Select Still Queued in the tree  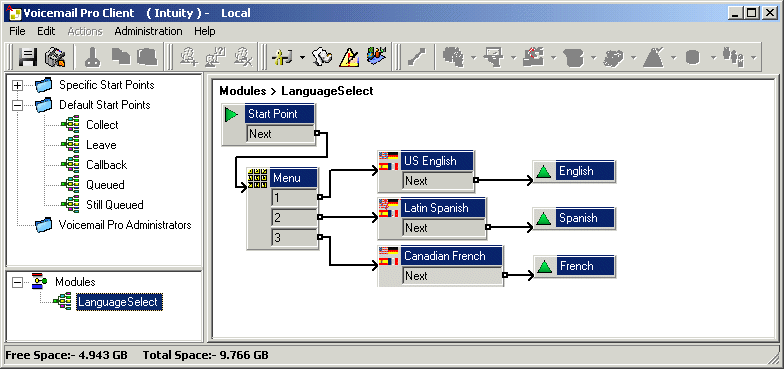point(114,205)
